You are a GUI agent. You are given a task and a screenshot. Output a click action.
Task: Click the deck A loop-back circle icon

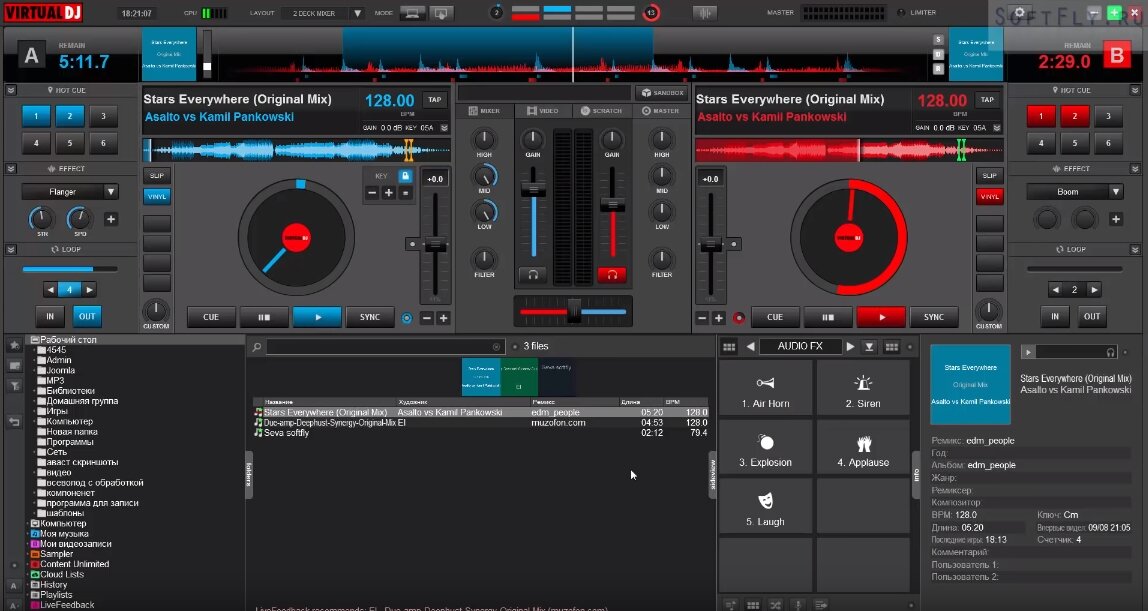(x=406, y=318)
